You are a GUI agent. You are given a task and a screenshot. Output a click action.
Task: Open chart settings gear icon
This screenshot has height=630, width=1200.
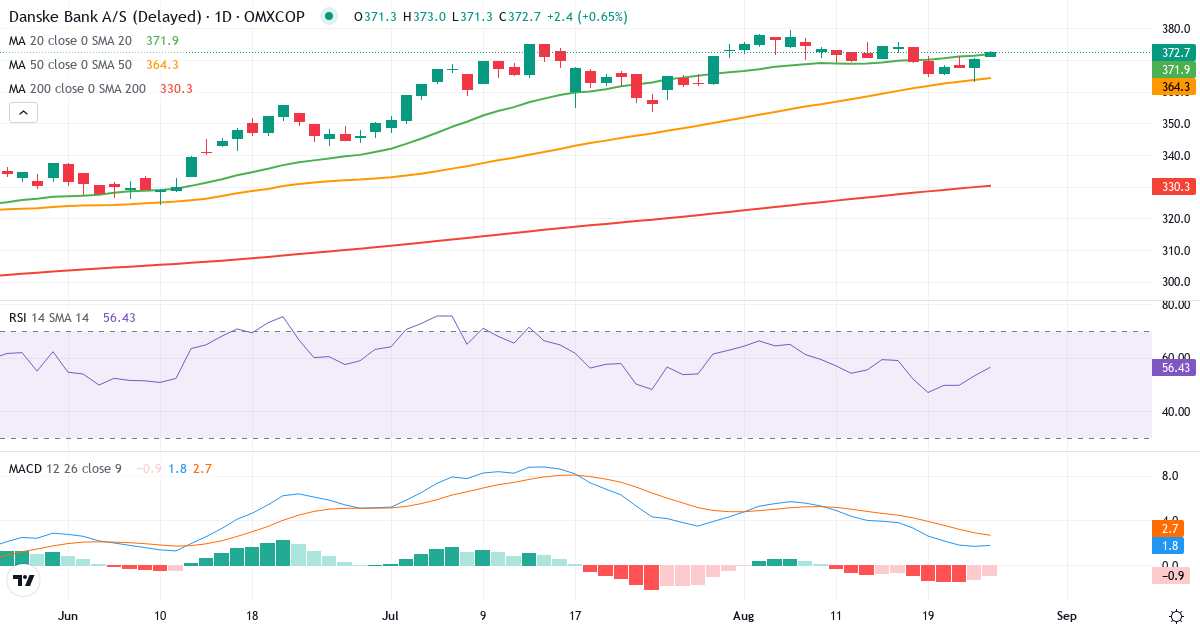click(1176, 616)
